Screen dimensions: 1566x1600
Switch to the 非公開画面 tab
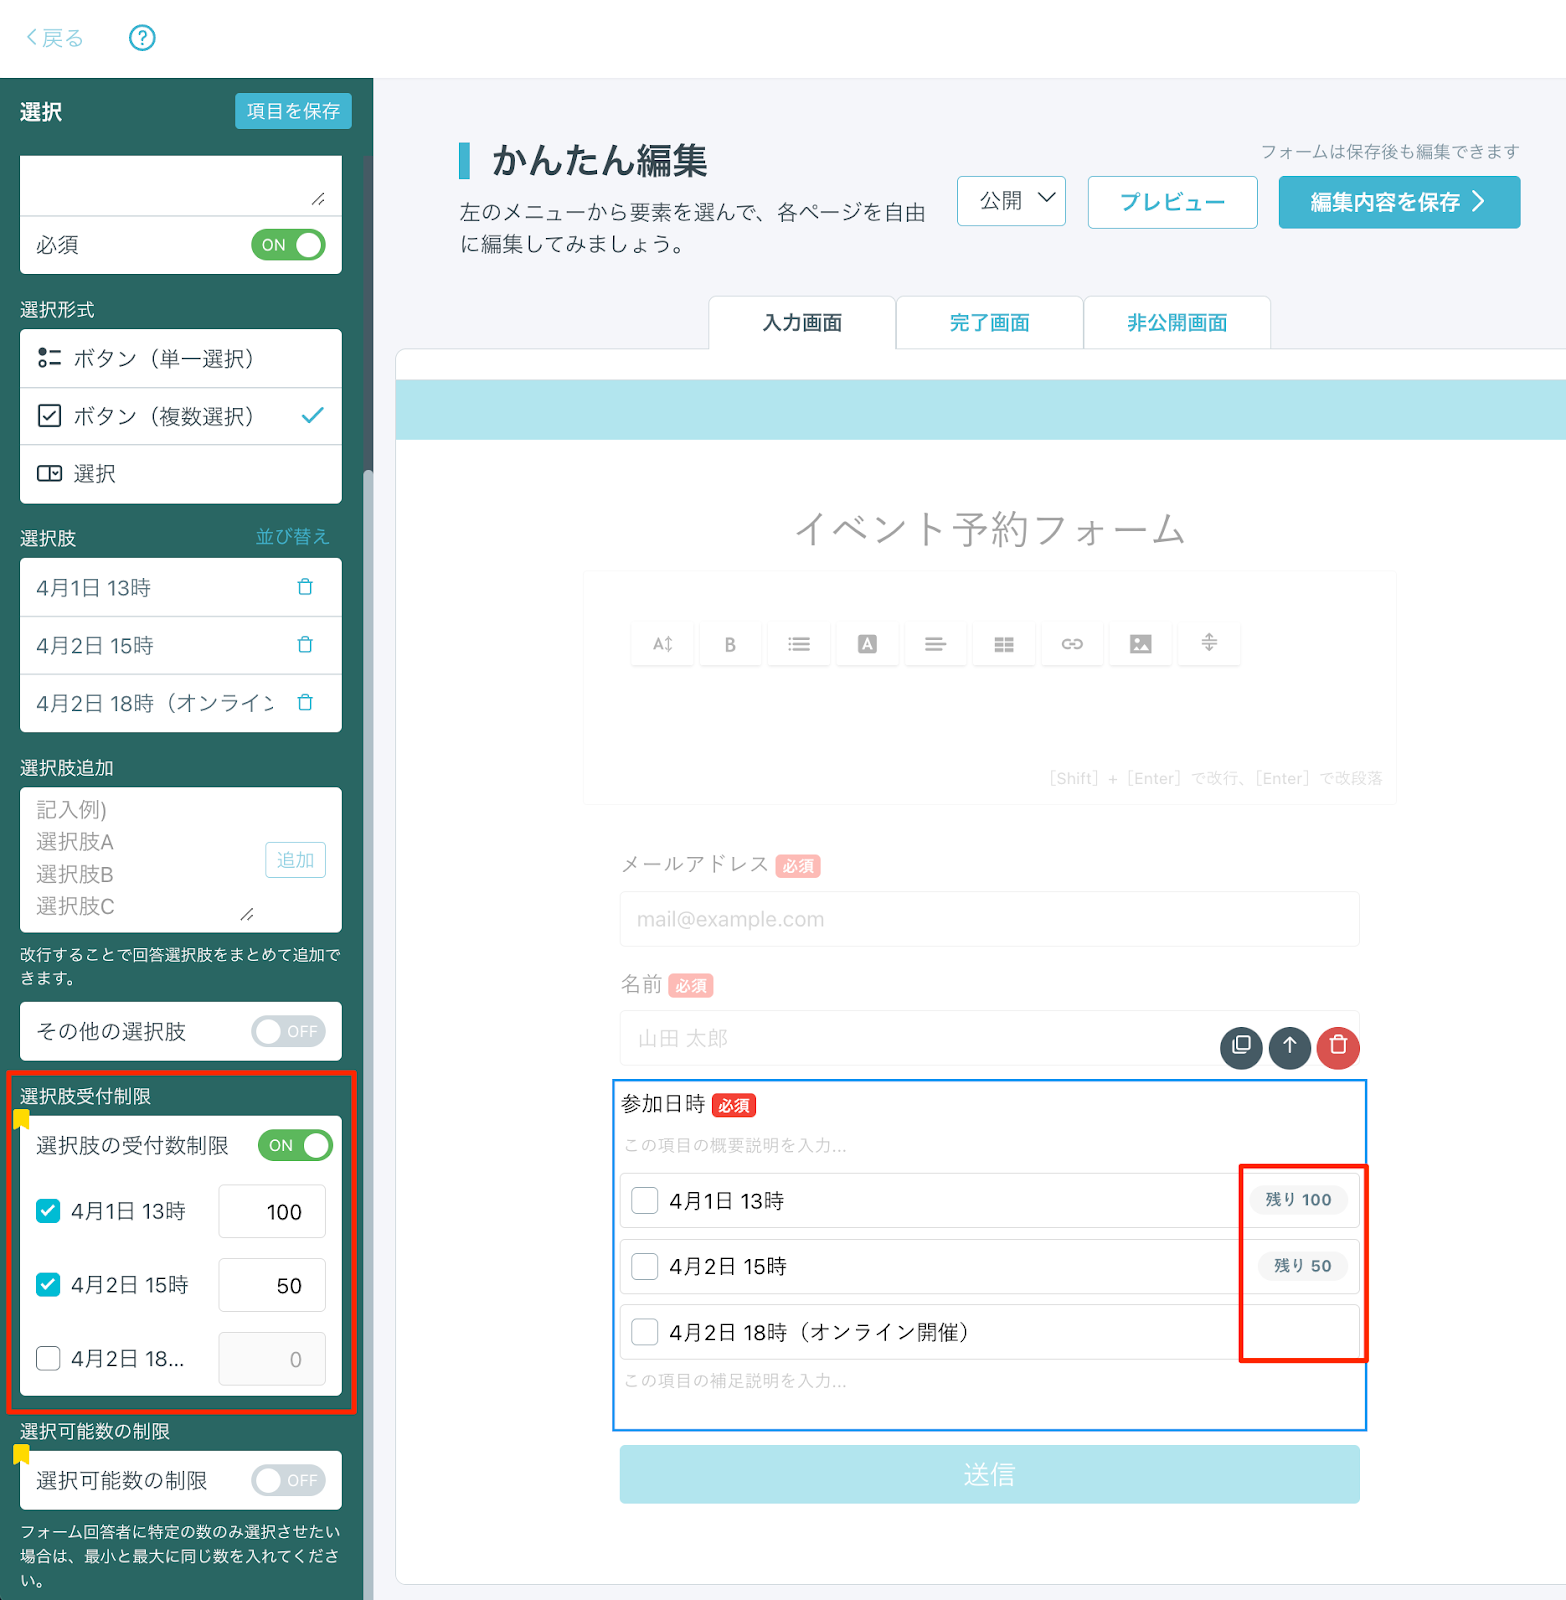[x=1177, y=323]
